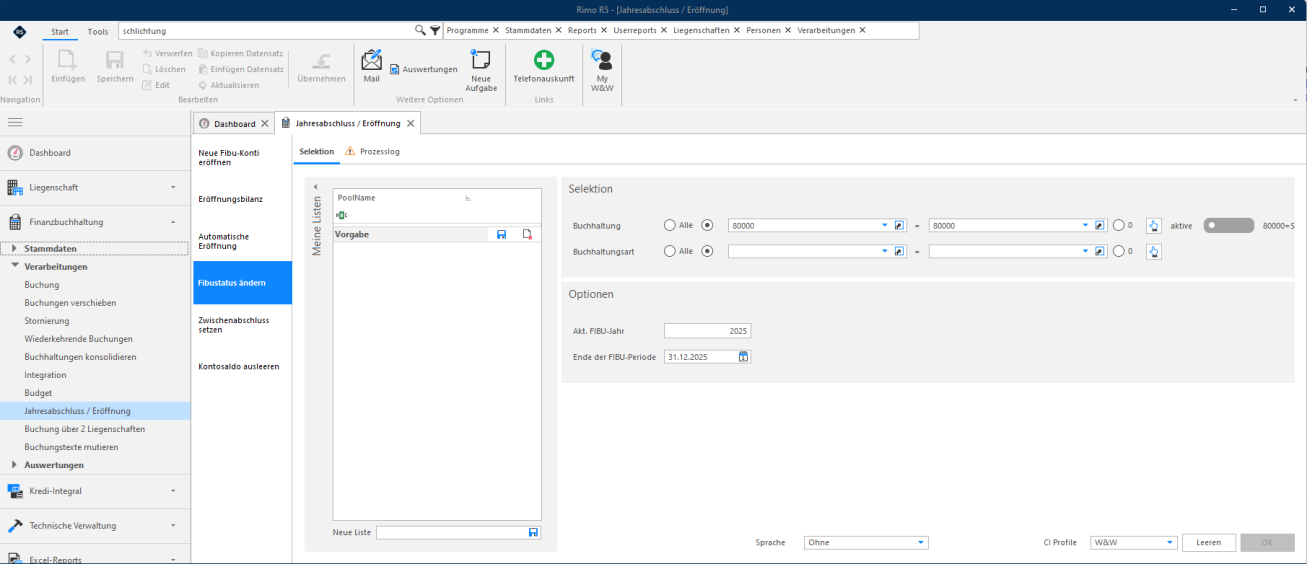
Task: Click Löschen command in ribbon
Action: click(x=164, y=69)
